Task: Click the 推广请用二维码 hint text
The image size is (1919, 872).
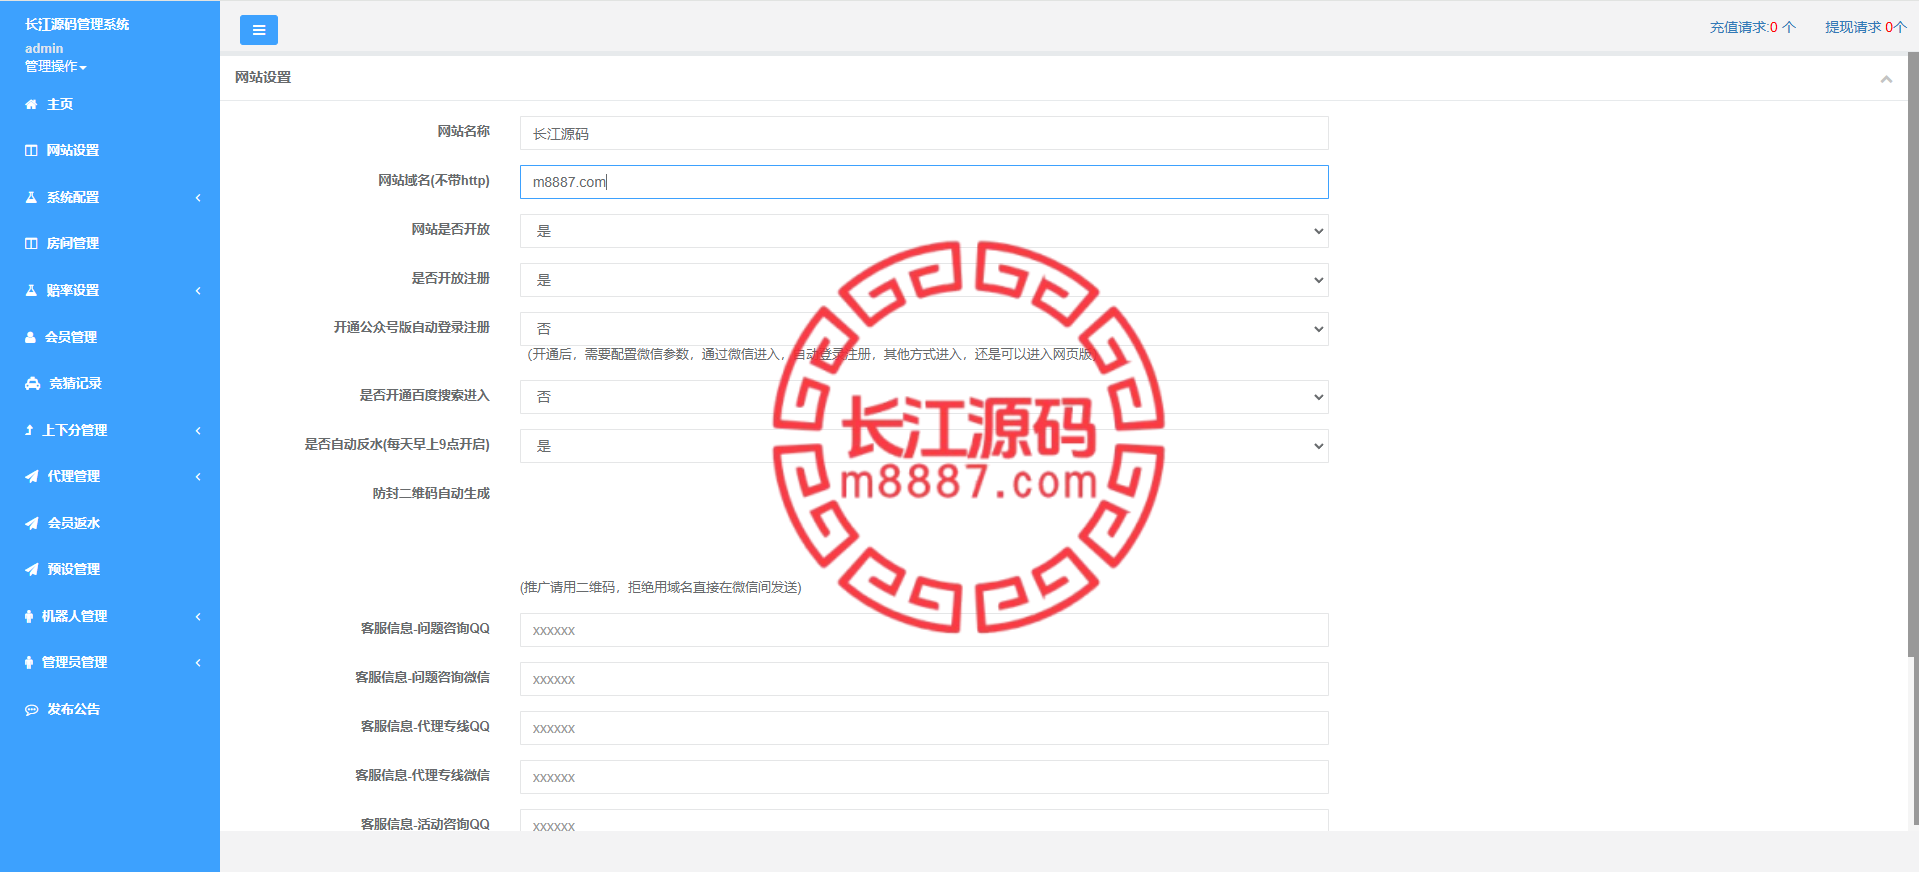Action: pyautogui.click(x=660, y=587)
